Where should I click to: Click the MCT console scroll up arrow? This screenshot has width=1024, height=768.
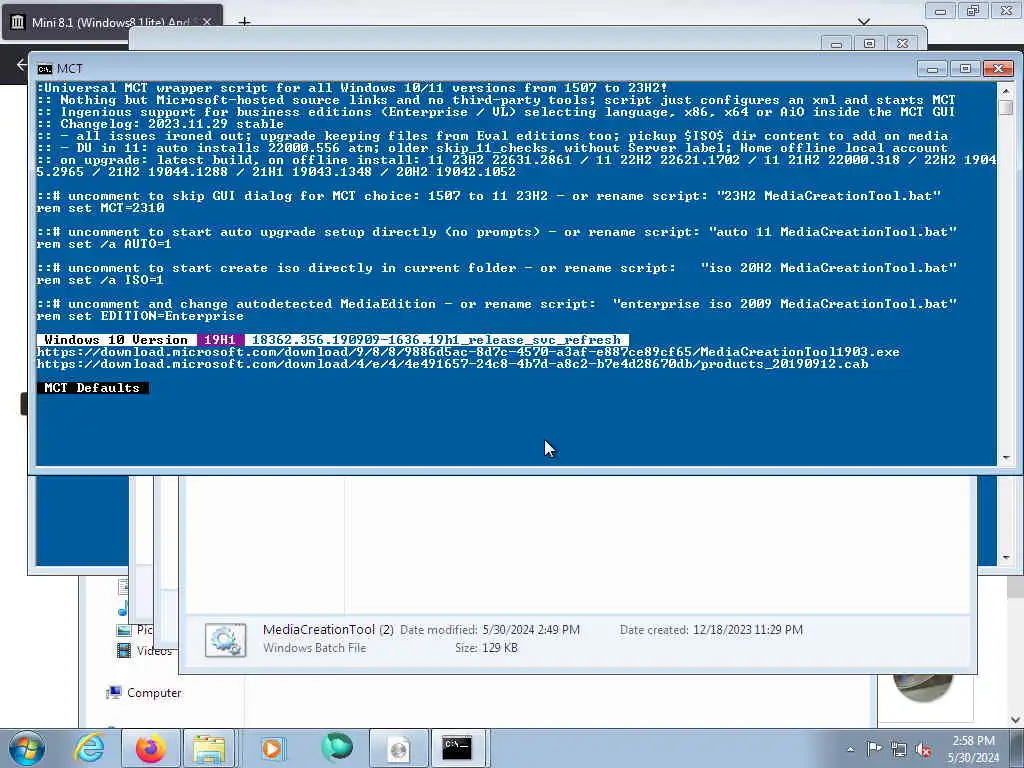tap(1006, 89)
